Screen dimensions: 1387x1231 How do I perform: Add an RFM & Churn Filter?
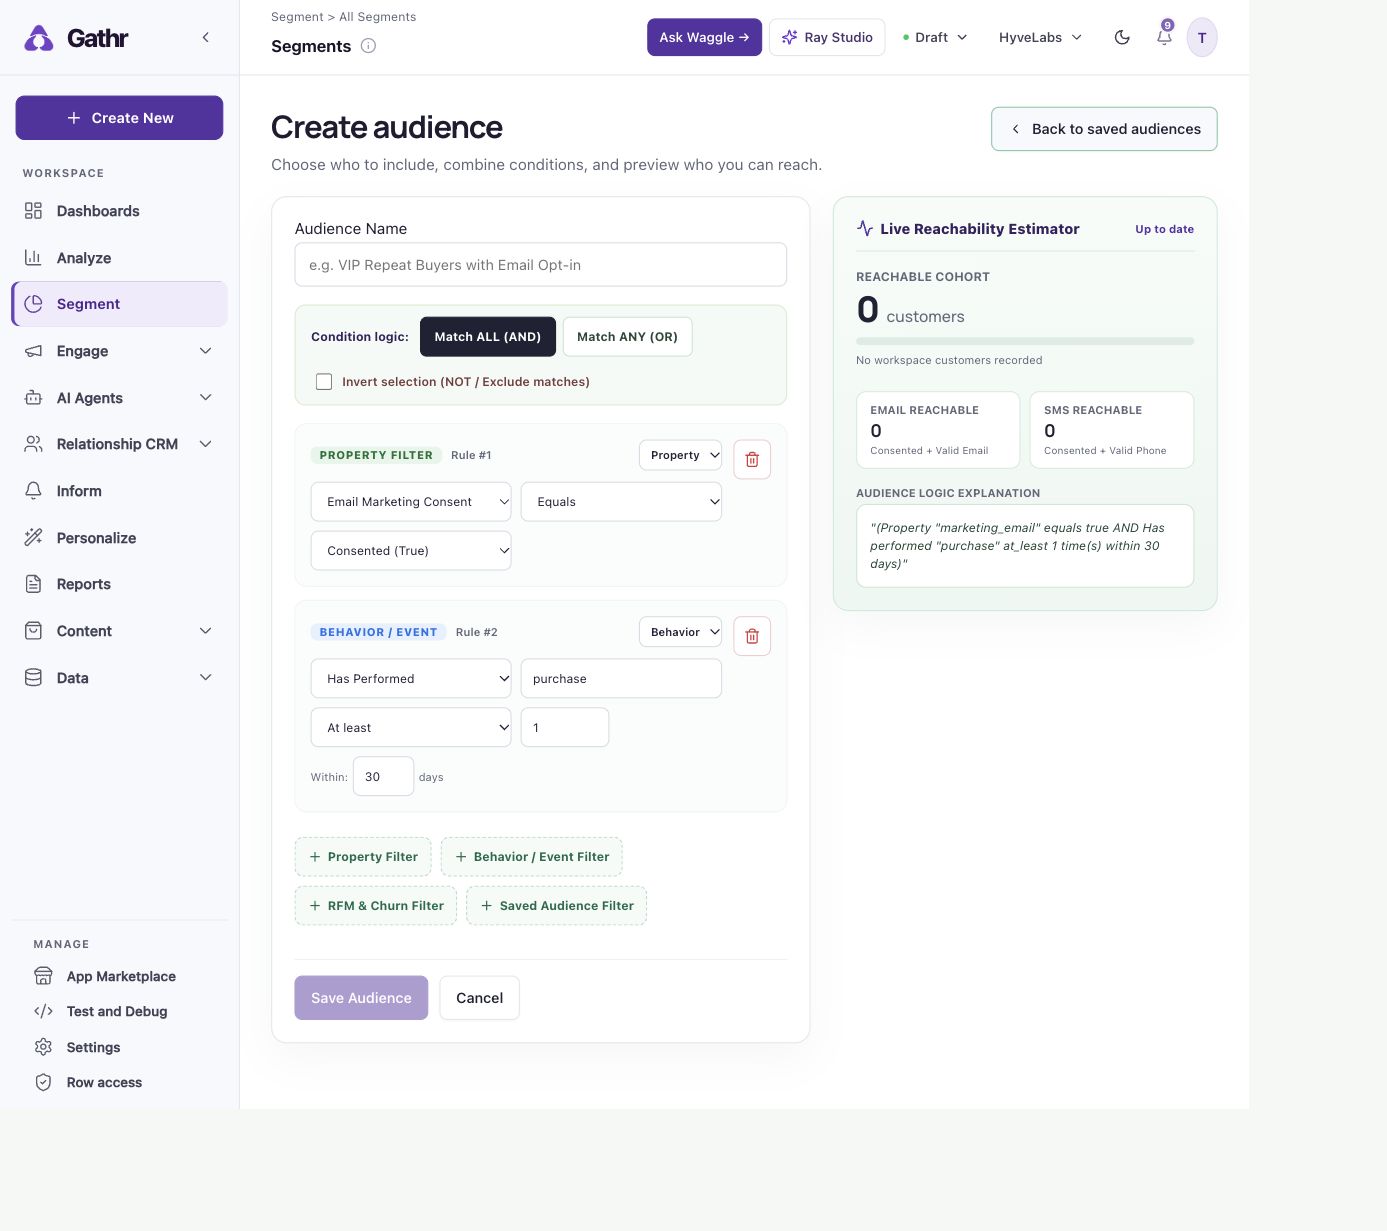point(376,906)
